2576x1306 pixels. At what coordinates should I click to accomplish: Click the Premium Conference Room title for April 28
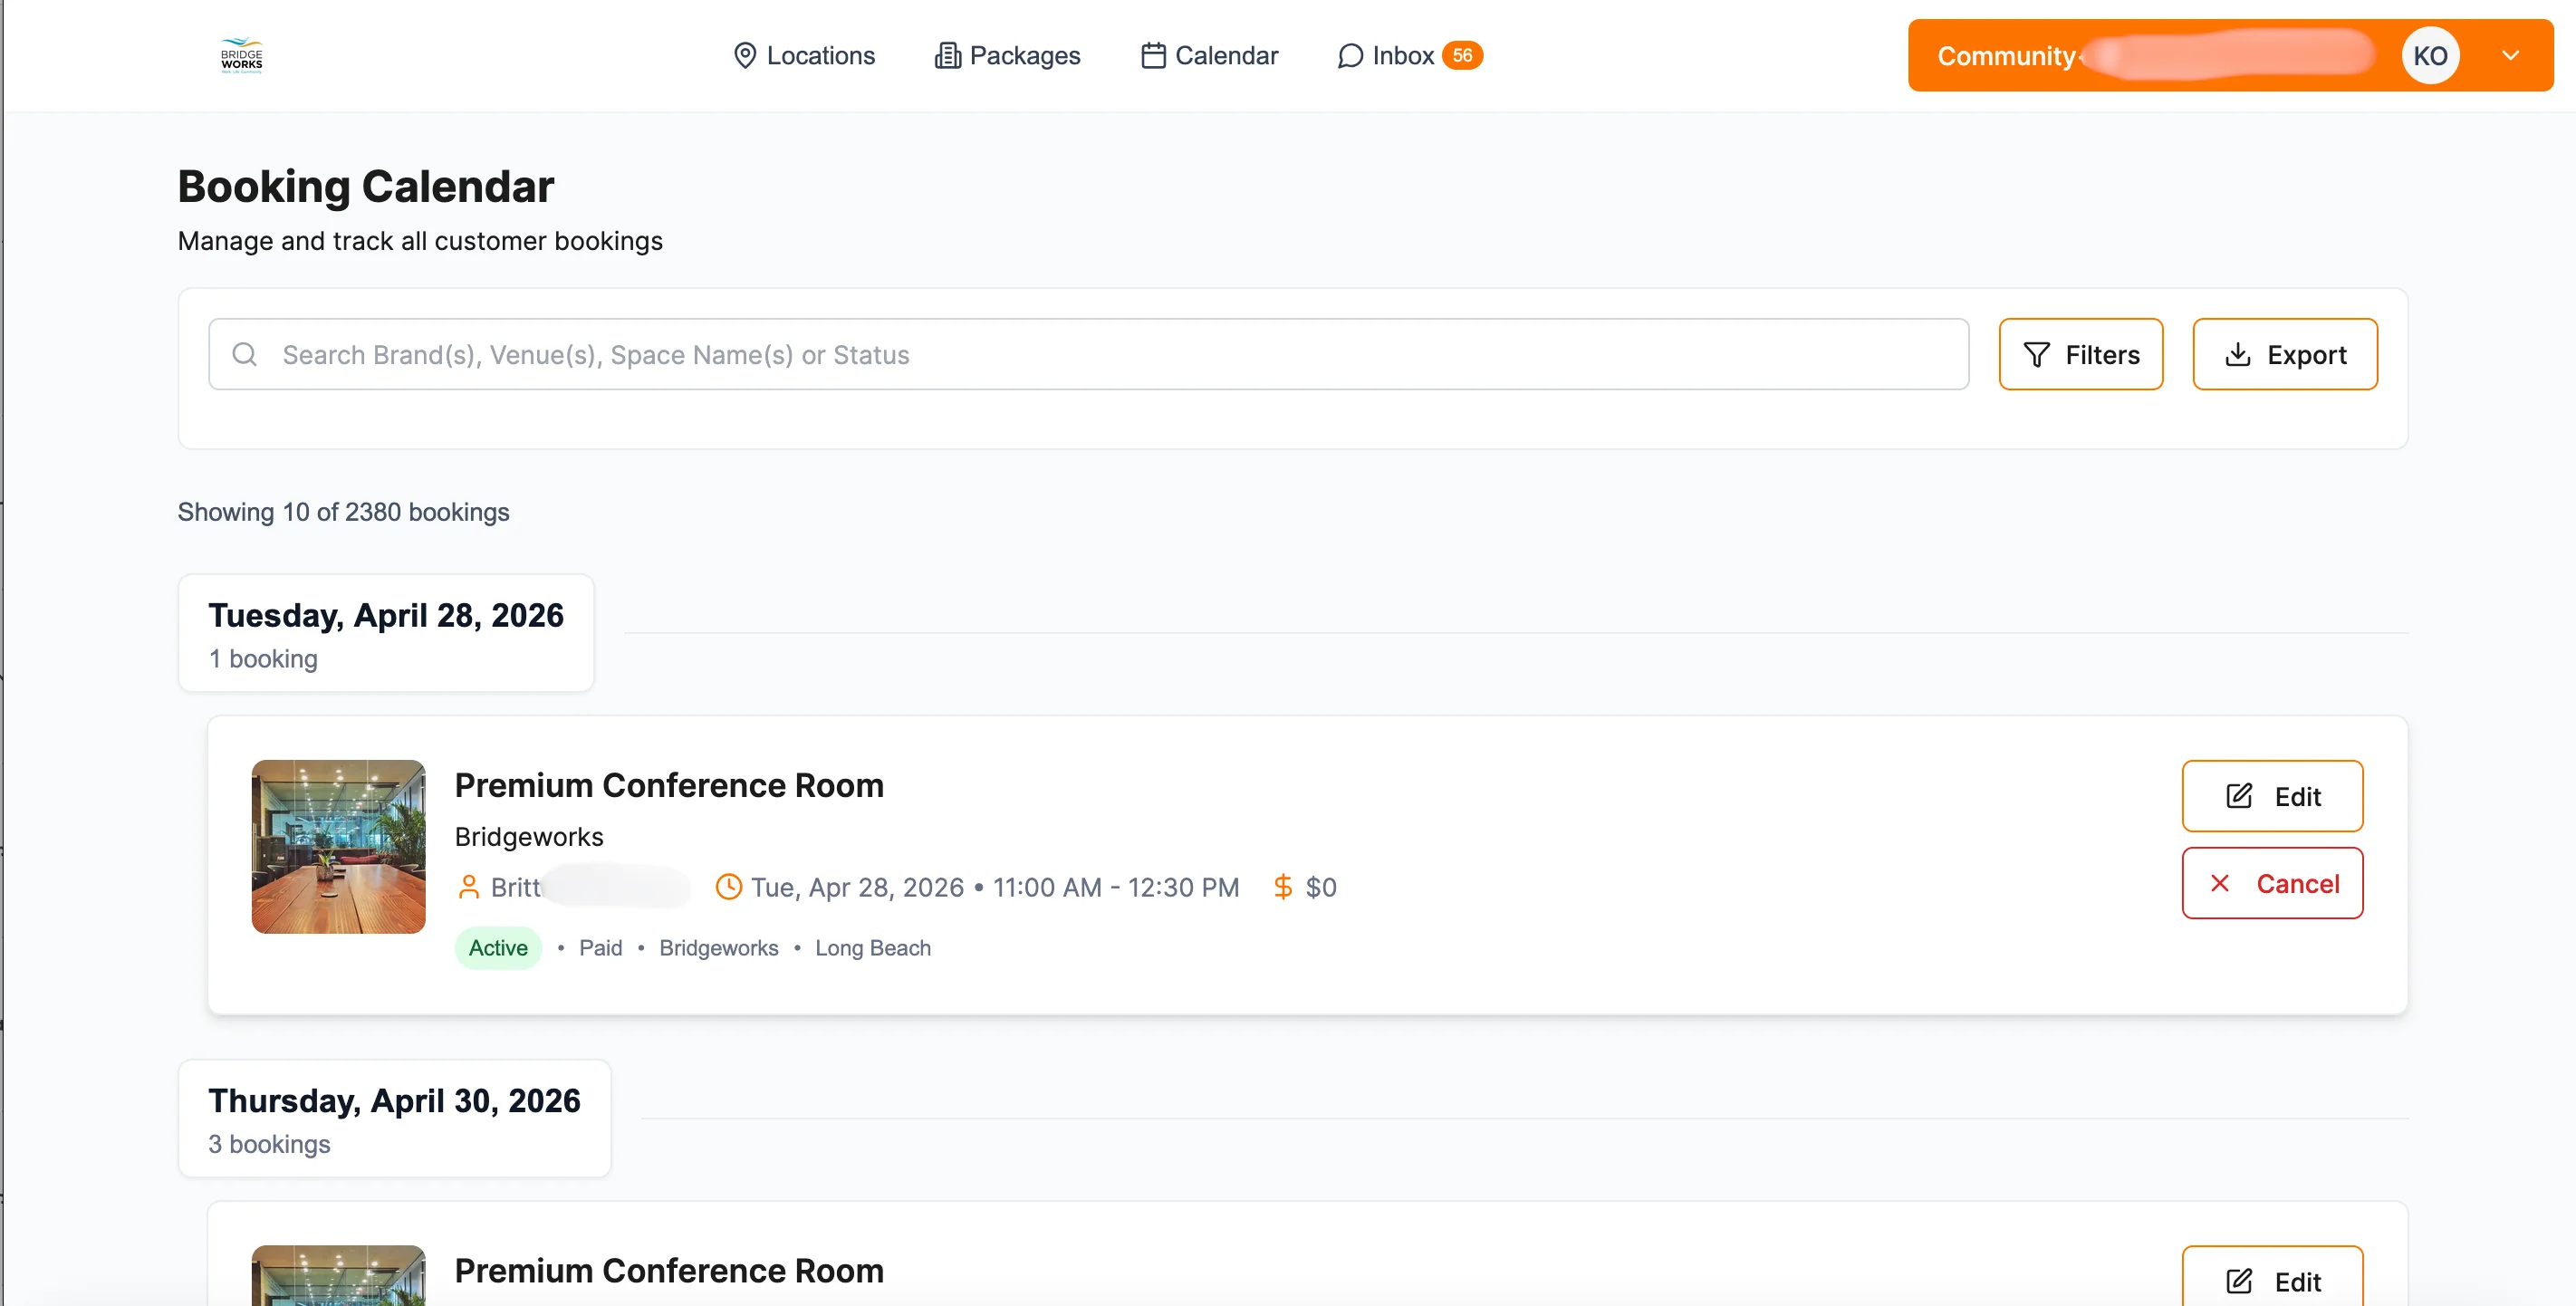click(x=669, y=786)
